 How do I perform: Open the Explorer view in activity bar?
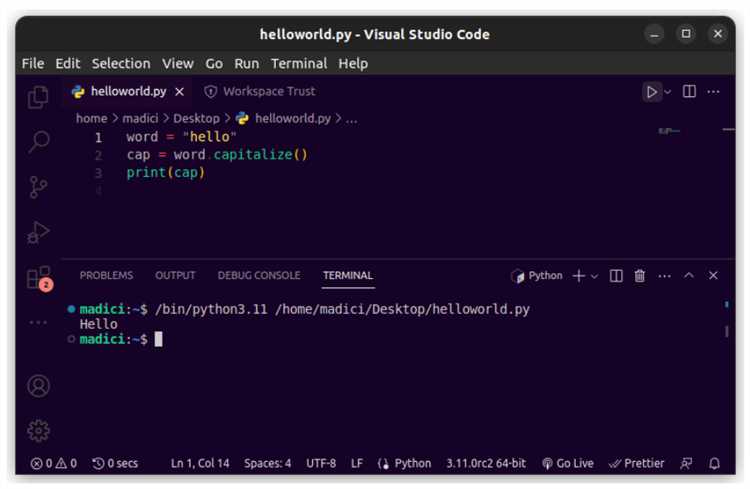coord(38,97)
